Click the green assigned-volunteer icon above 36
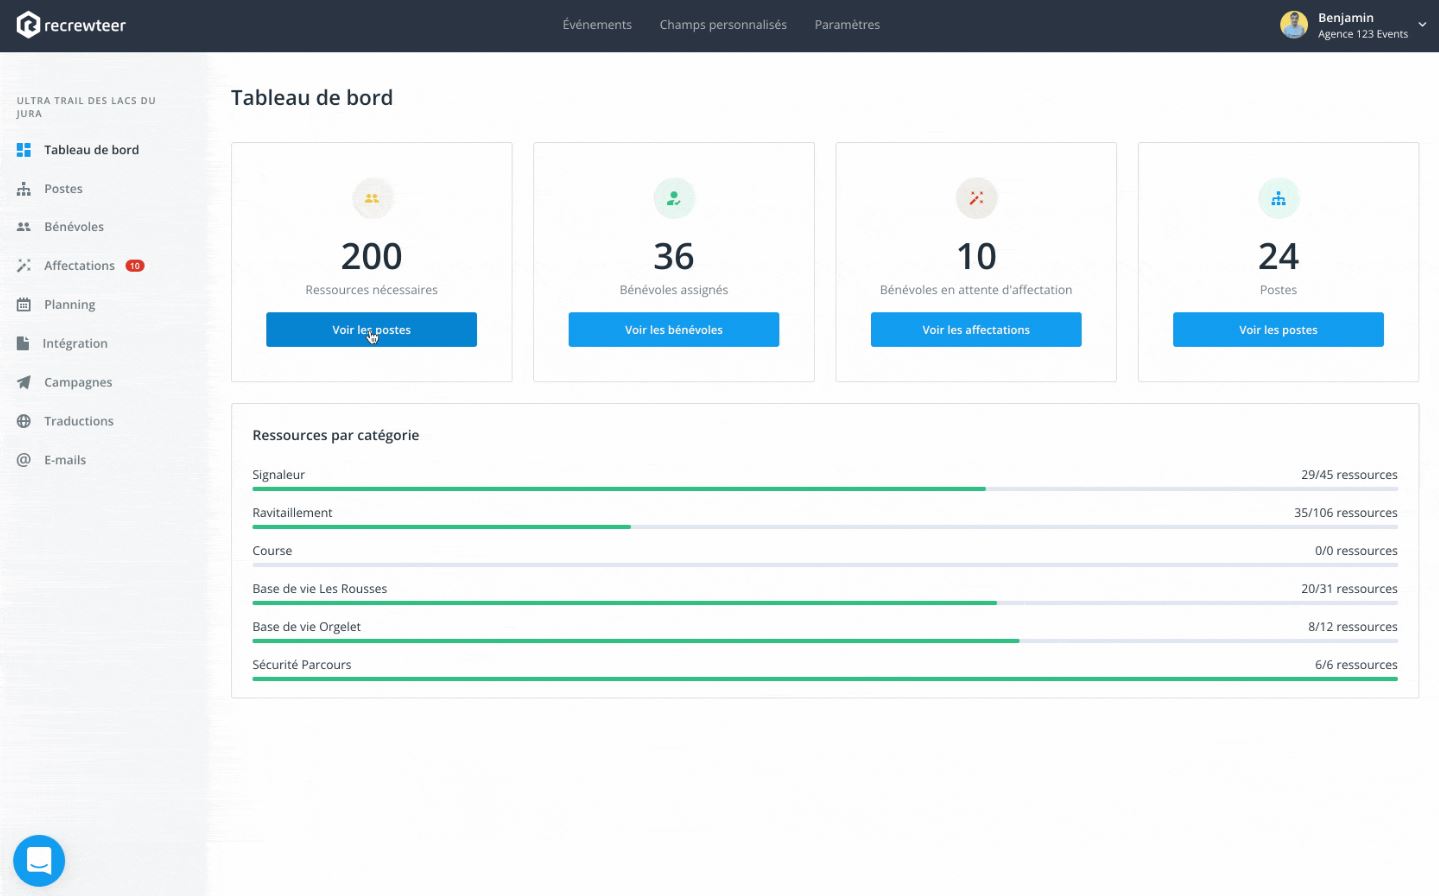This screenshot has height=896, width=1439. [x=674, y=198]
